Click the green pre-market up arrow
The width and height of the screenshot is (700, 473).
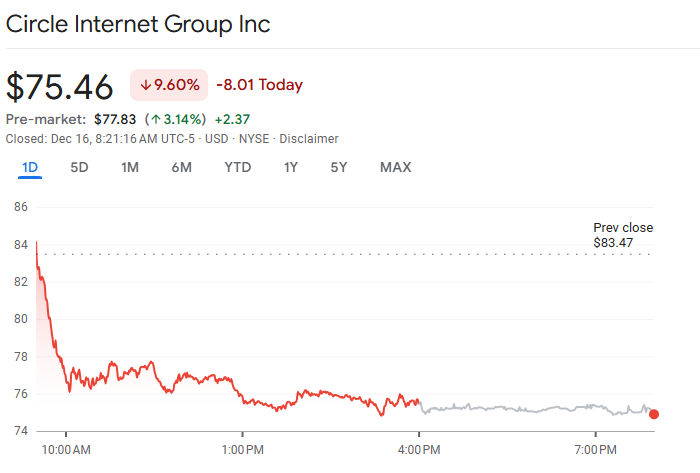point(158,120)
